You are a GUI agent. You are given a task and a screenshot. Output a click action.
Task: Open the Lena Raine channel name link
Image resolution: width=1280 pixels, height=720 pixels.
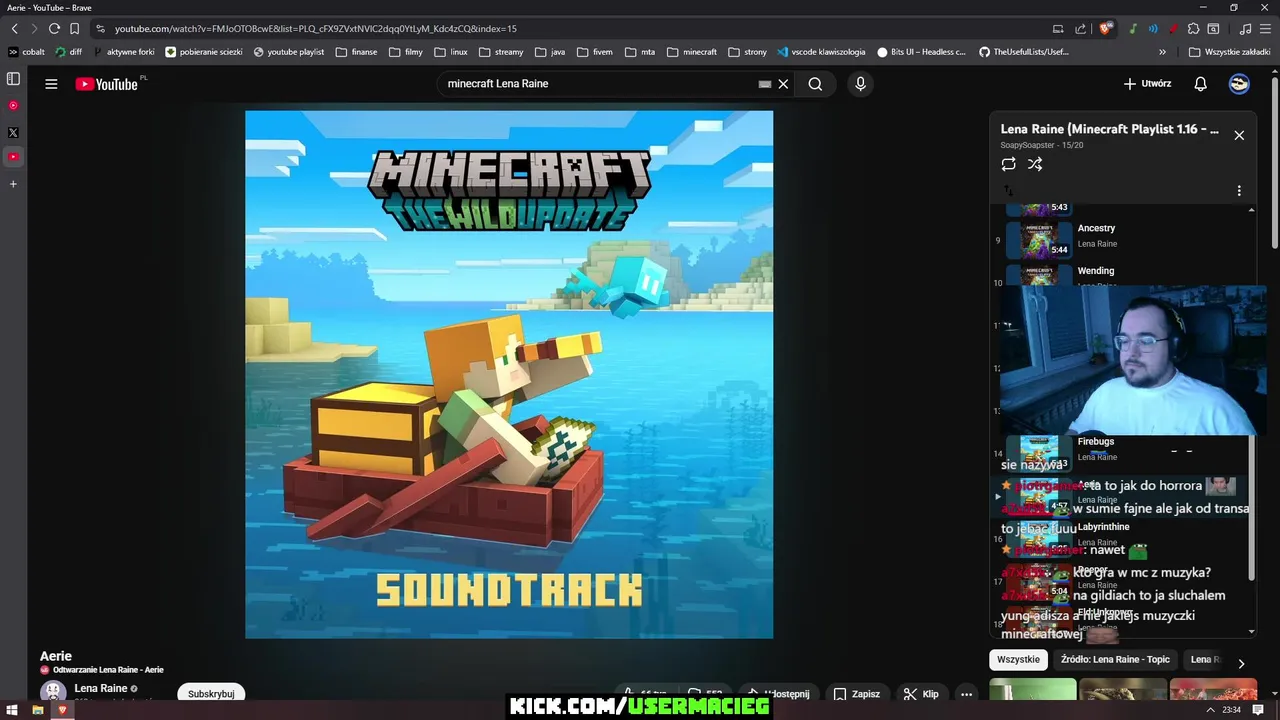[x=101, y=688]
